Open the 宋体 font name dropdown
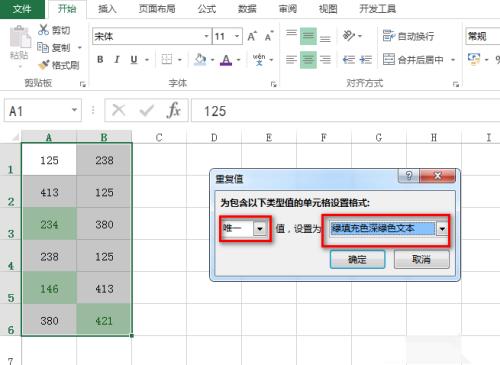The height and width of the screenshot is (365, 500). click(x=206, y=36)
